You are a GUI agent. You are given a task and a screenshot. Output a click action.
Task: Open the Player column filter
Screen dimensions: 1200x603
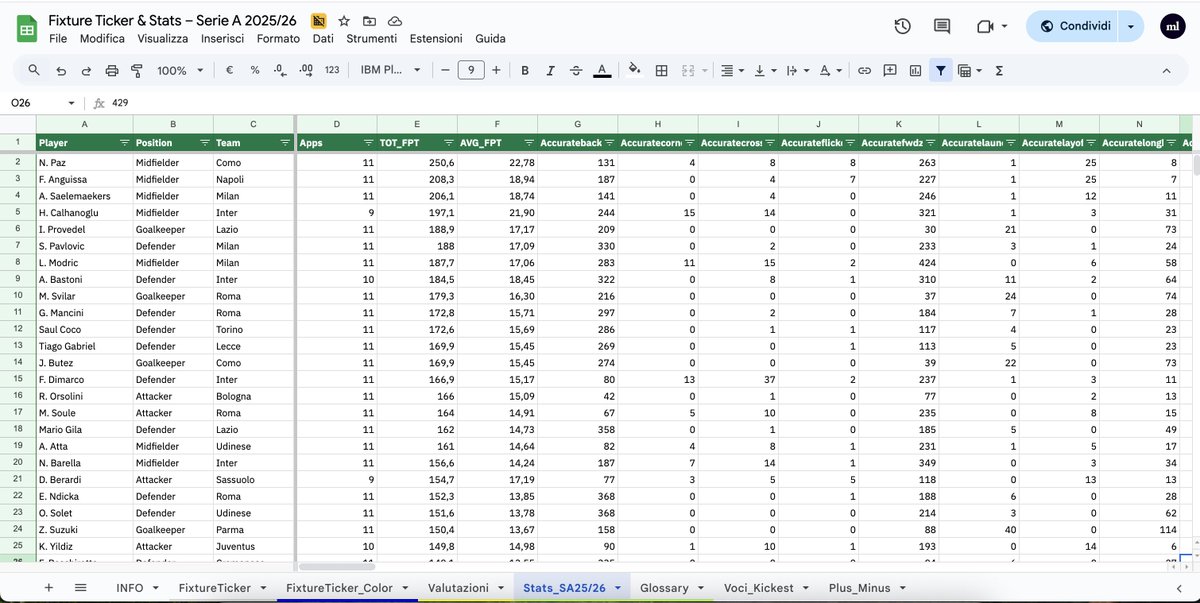pos(125,142)
